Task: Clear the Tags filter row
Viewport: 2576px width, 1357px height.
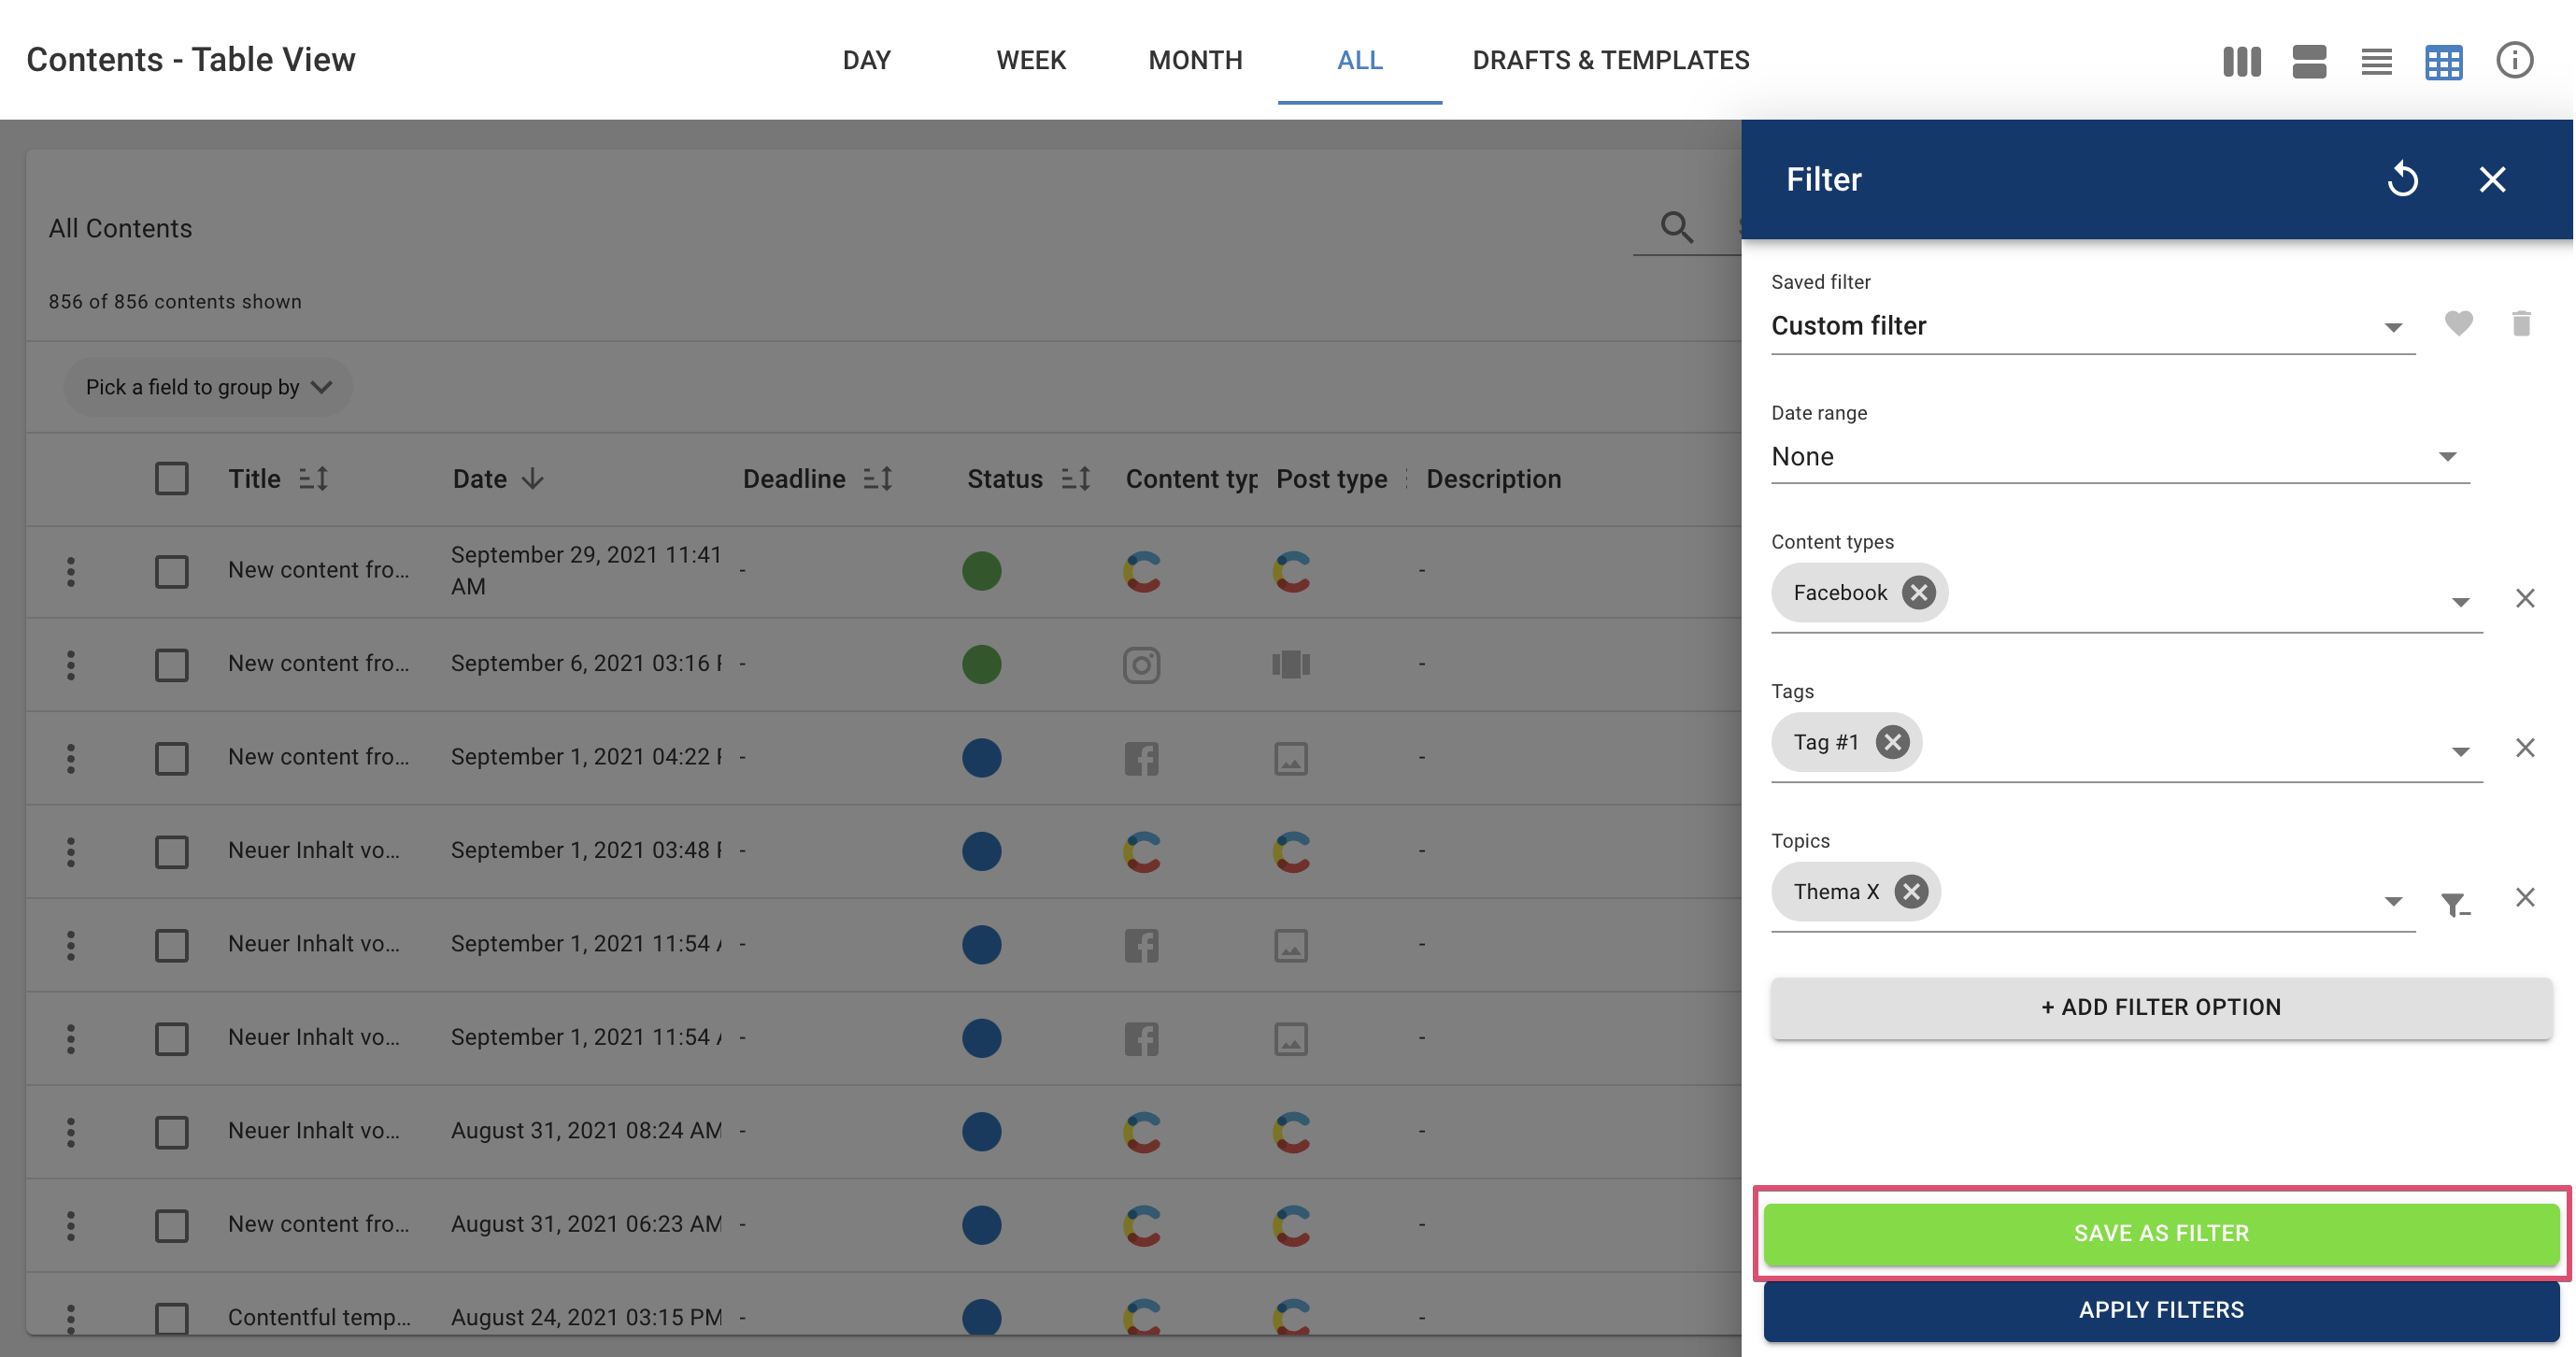Action: 2525,748
